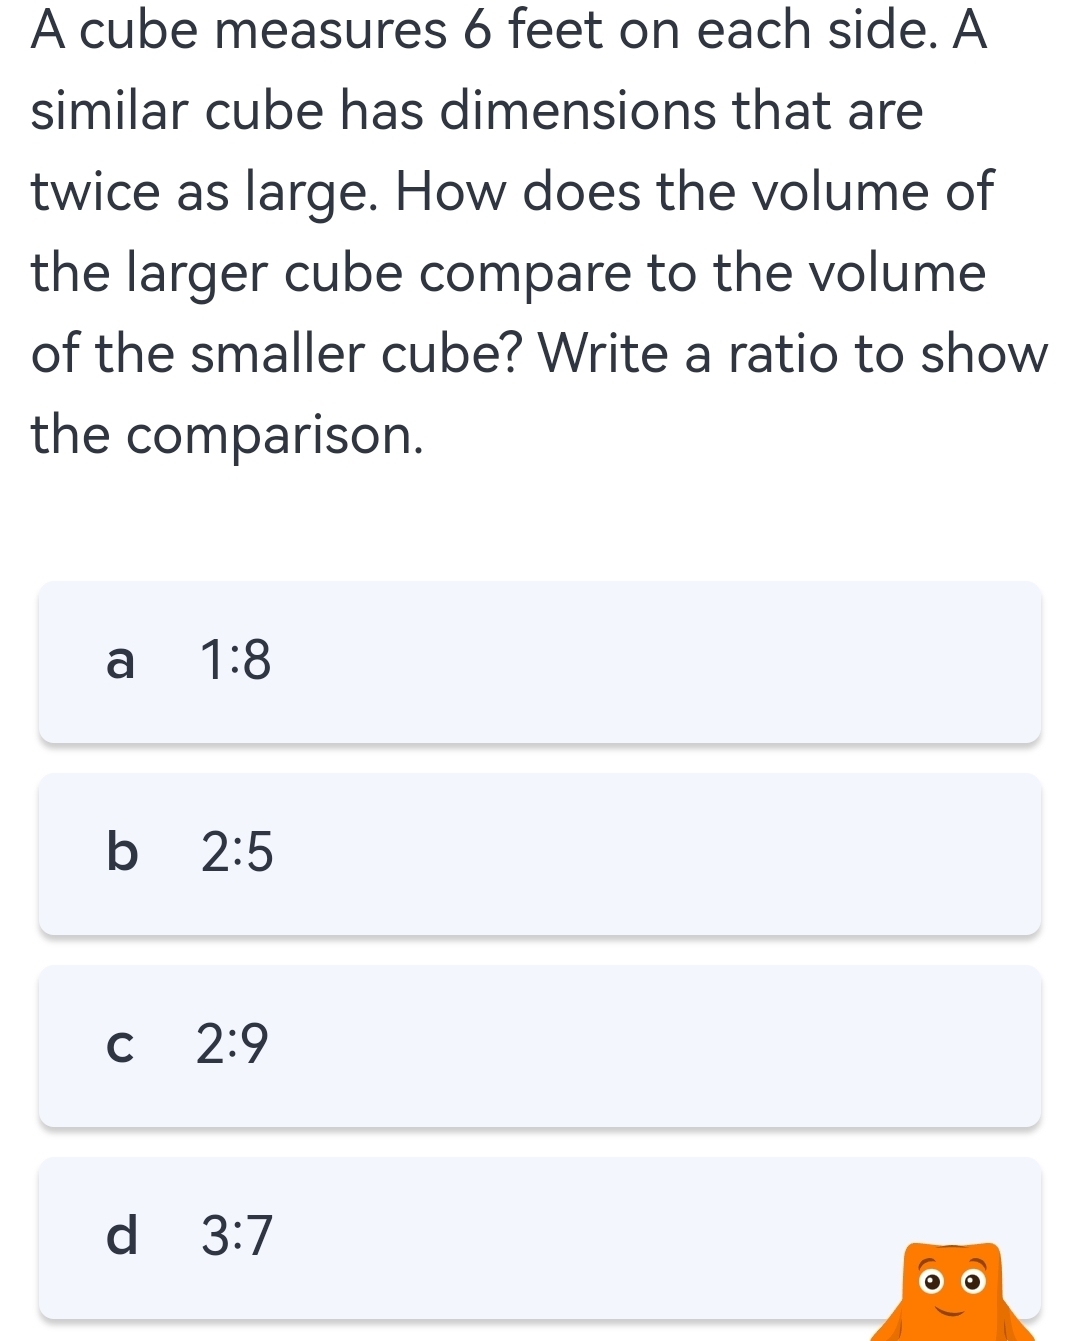1080x1341 pixels.
Task: Click the letter d in the fourth option
Action: (x=122, y=1238)
